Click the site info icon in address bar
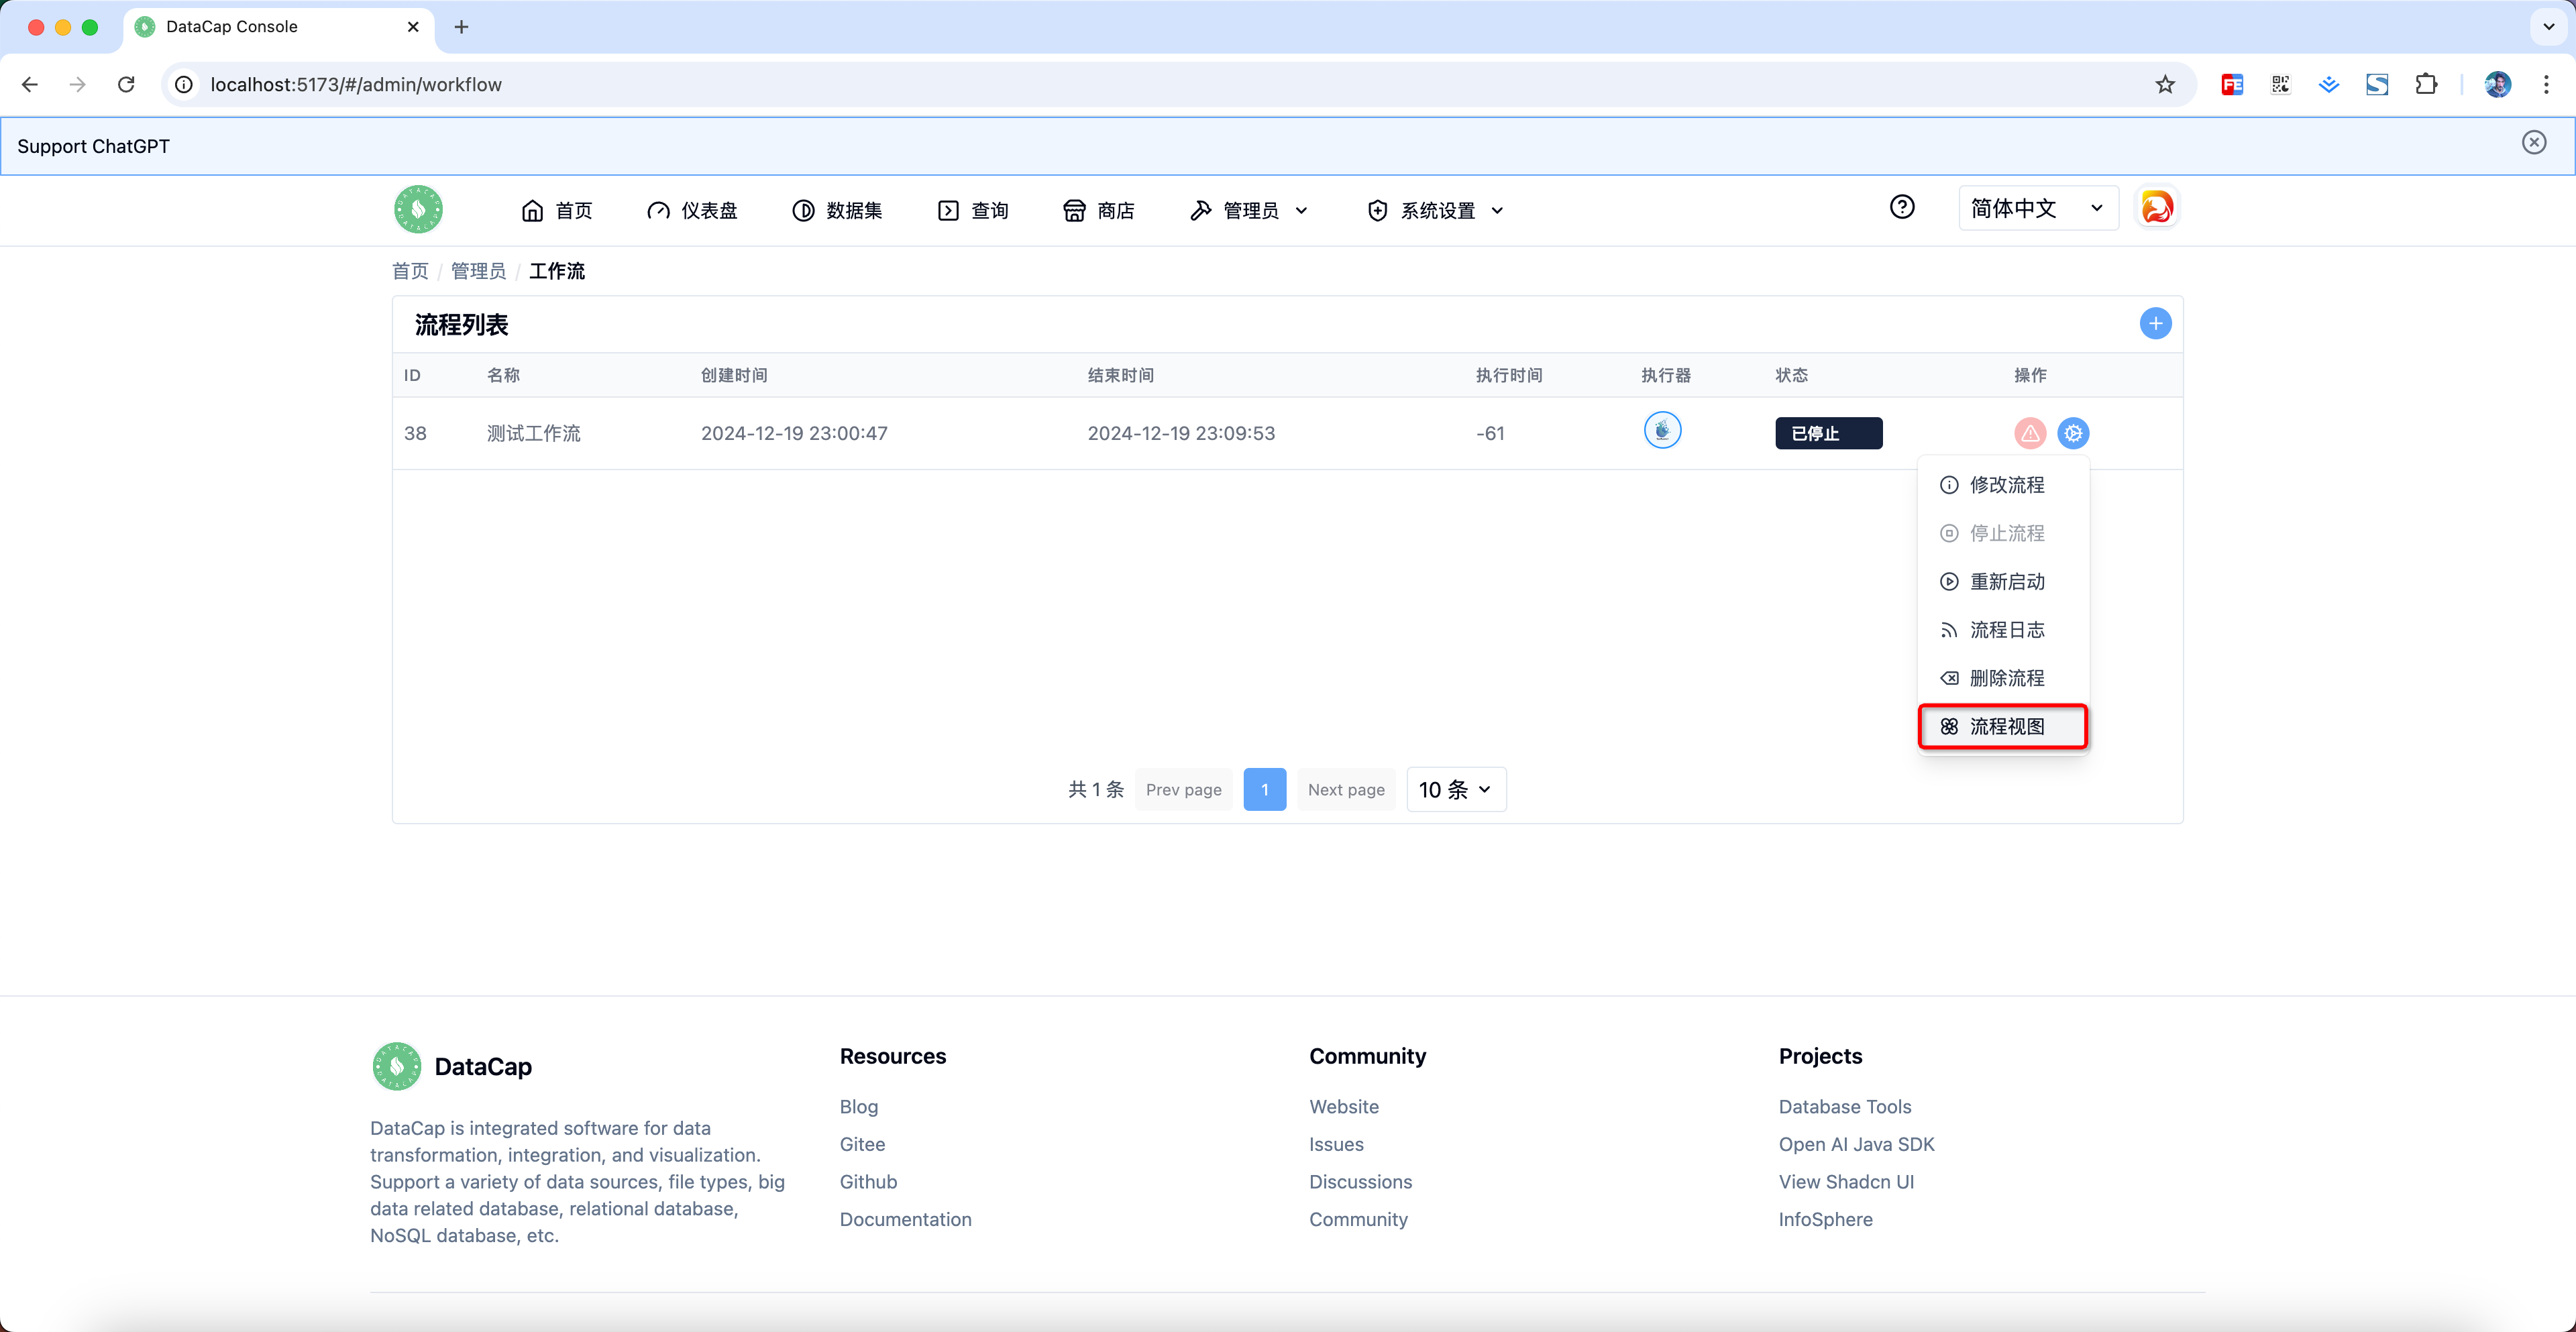Viewport: 2576px width, 1332px height. click(x=184, y=84)
